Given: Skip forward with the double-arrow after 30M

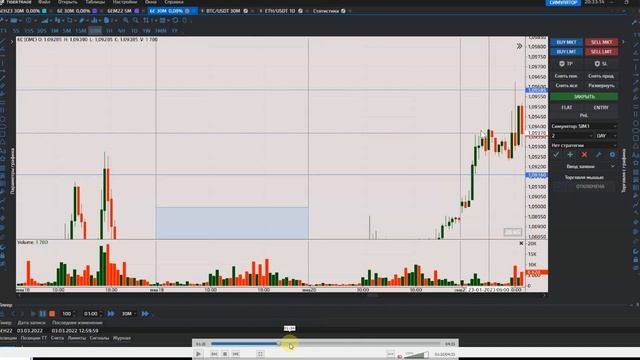Looking at the screenshot, I should pos(145,313).
